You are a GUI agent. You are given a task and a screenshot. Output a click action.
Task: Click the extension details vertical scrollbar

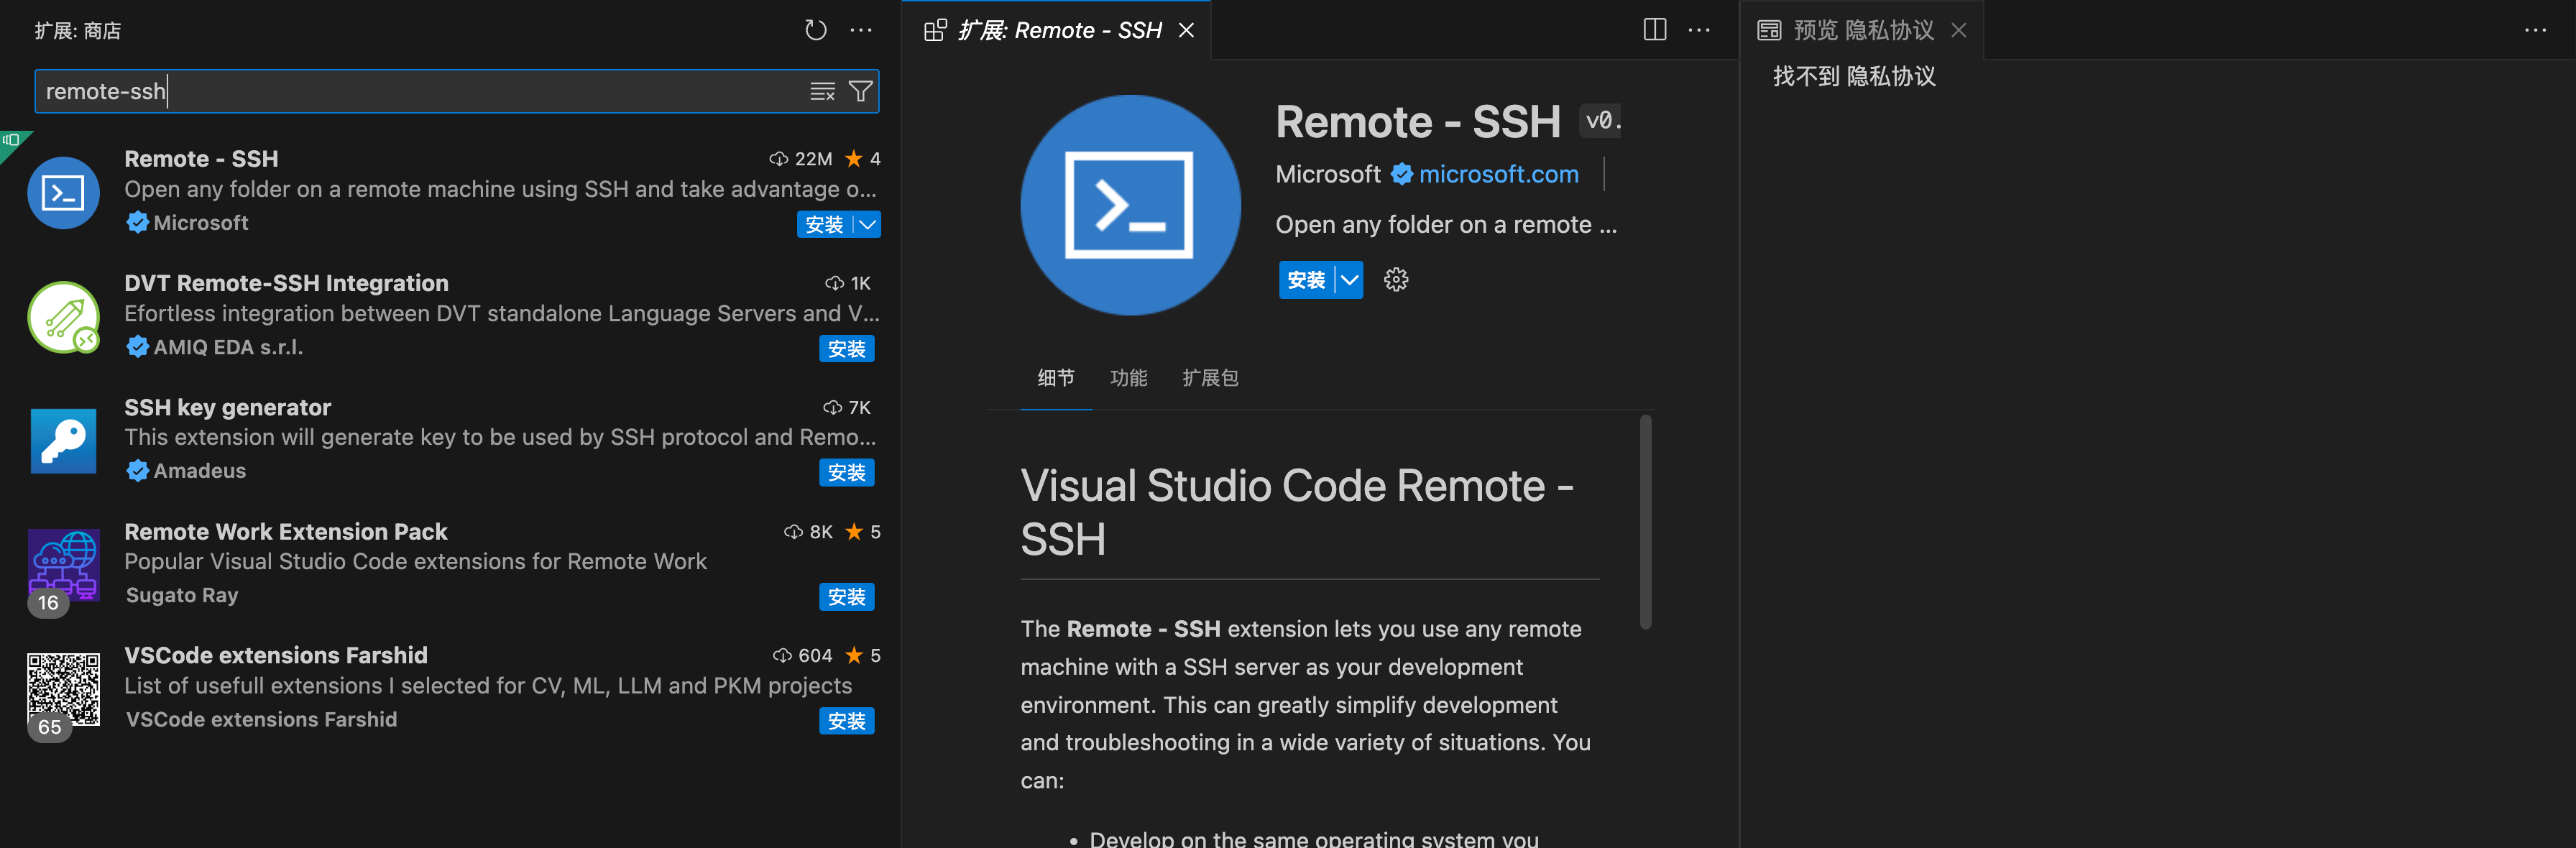1645,522
